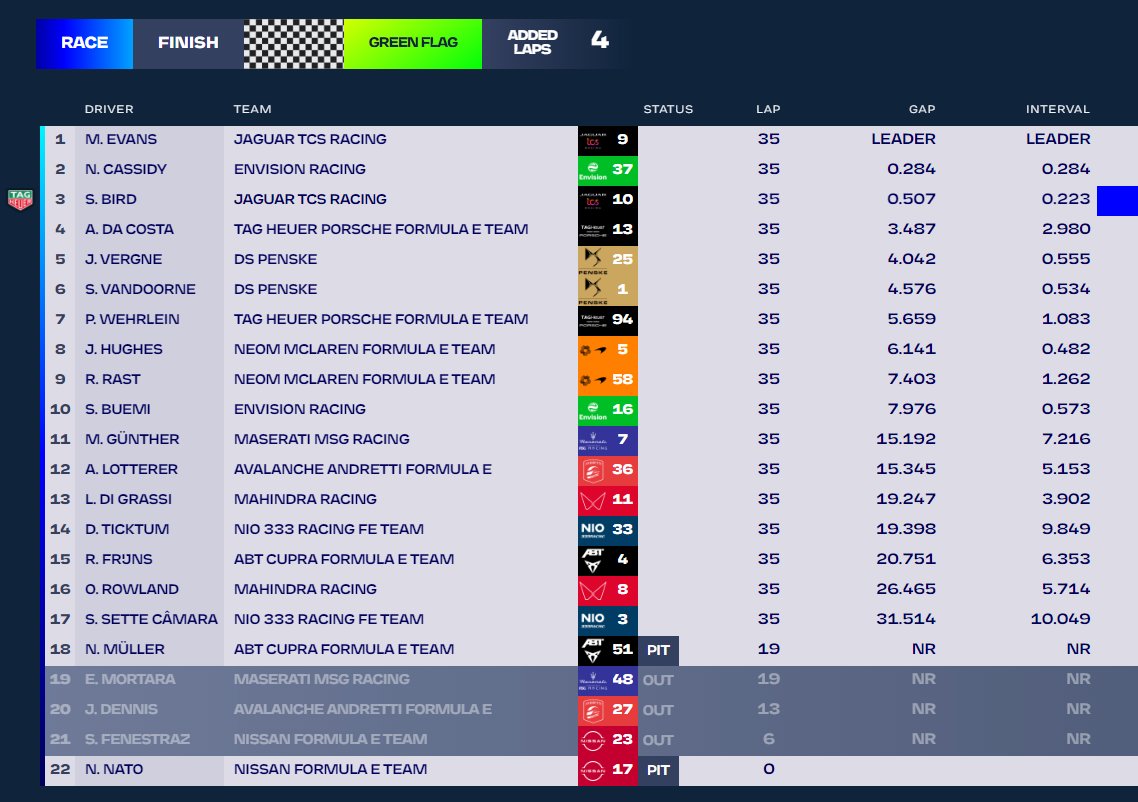Viewport: 1138px width, 802px height.
Task: Click Maserati car number 7 badge
Action: [x=607, y=440]
